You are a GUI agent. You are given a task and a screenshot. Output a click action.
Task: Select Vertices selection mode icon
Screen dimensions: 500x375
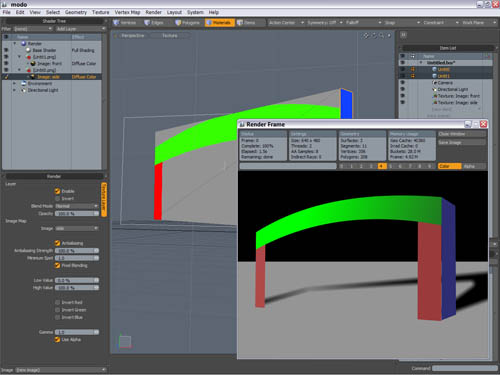116,23
